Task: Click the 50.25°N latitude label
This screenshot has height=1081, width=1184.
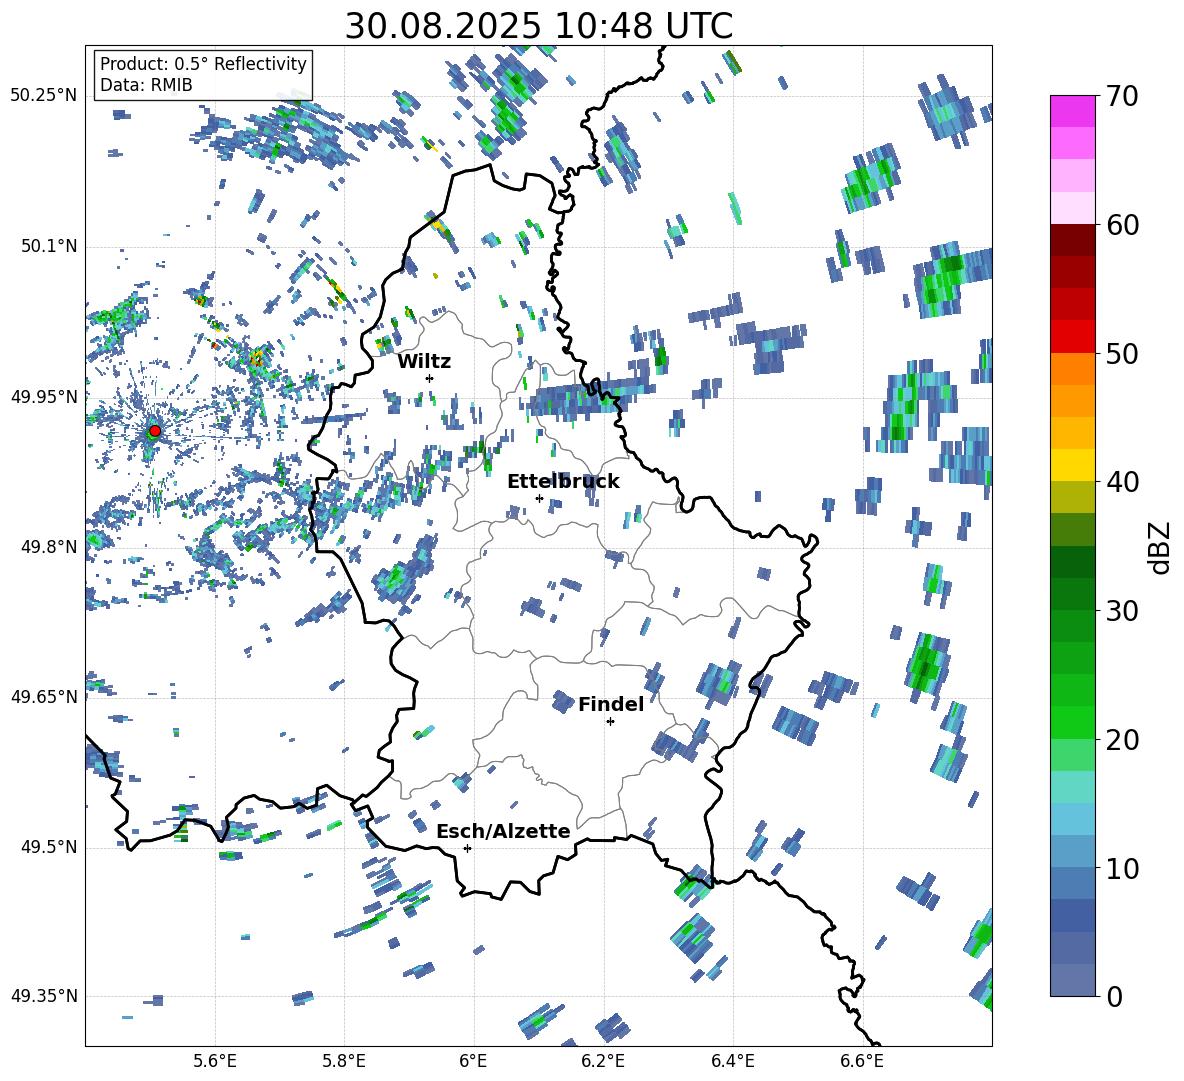Action: point(43,96)
